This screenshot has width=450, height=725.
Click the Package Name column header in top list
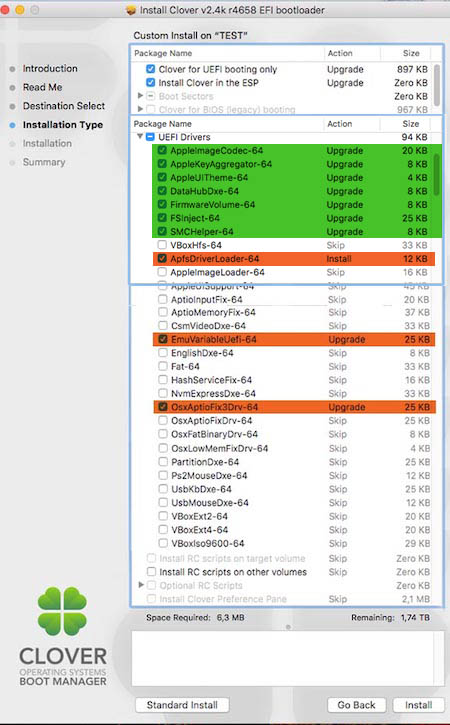click(x=163, y=53)
